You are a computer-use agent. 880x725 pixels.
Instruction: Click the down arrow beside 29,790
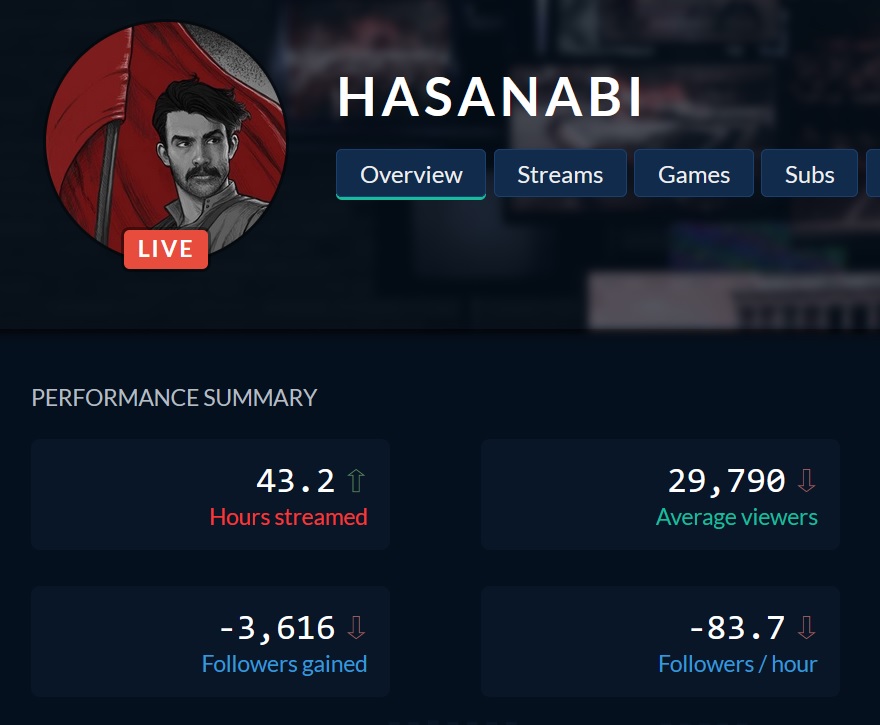(806, 481)
